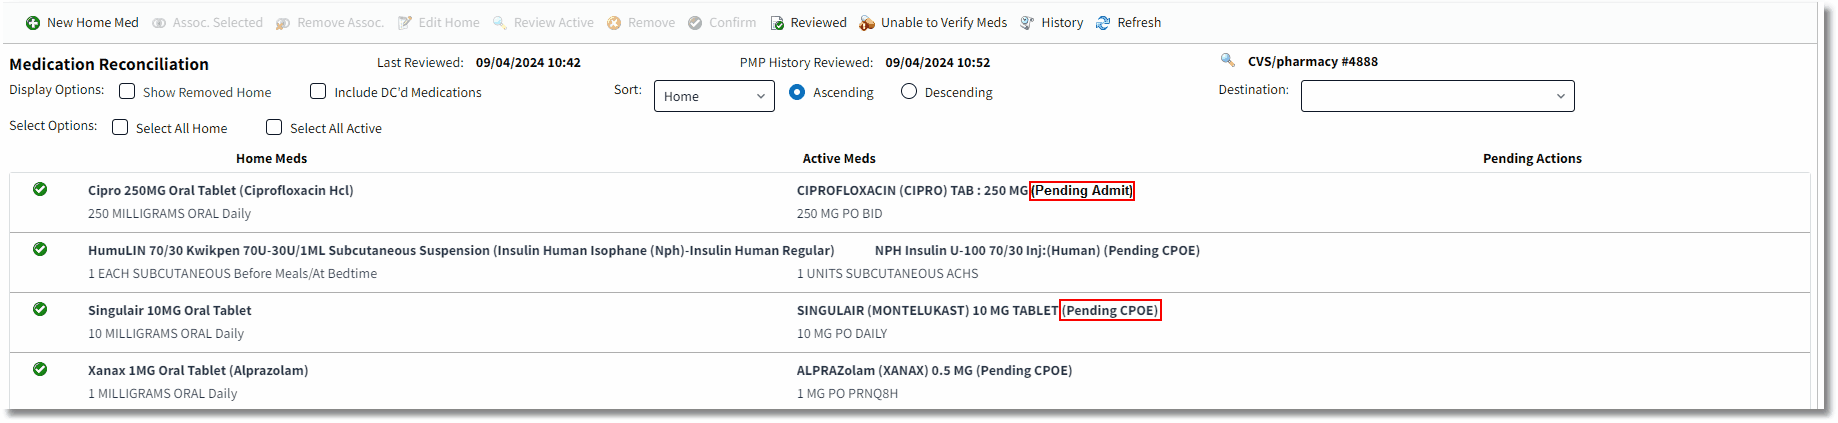Select the HumuLIN 70/30 Kwikpen home med
This screenshot has height=423, width=1838.
point(461,250)
